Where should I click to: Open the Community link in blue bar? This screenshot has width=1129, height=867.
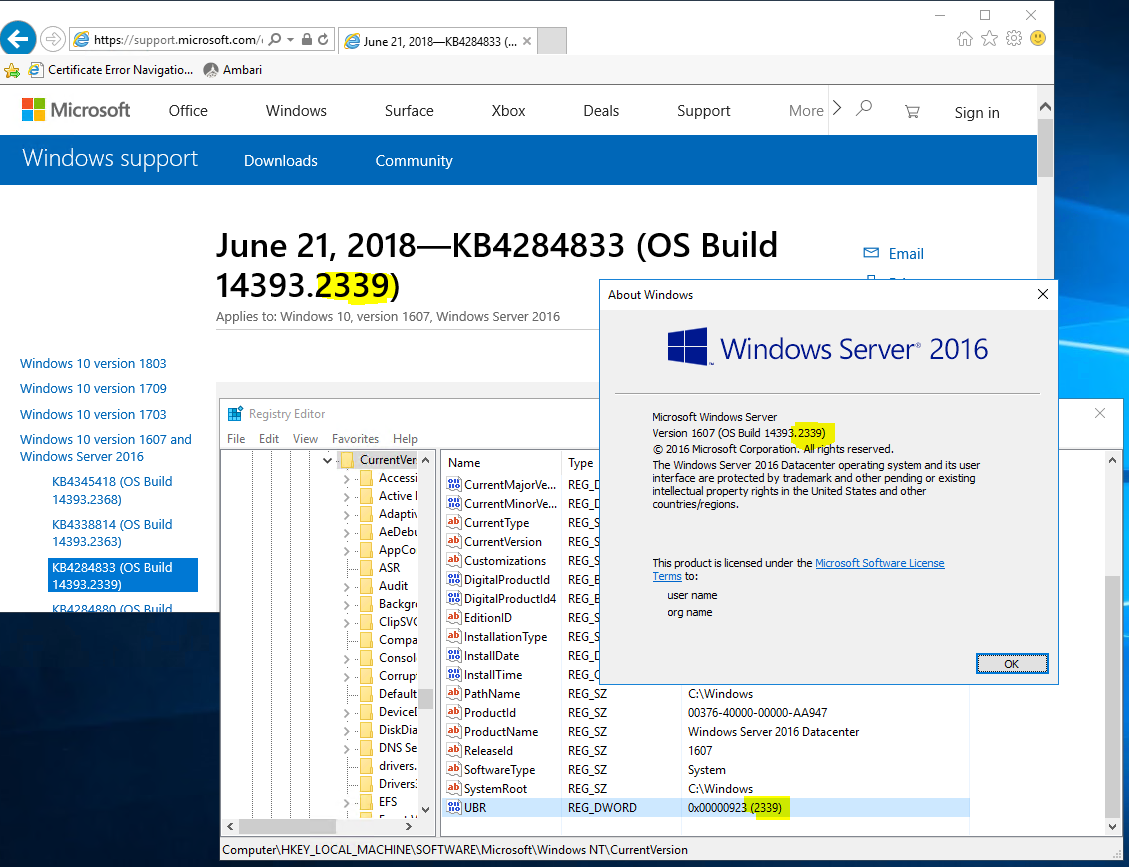[414, 161]
